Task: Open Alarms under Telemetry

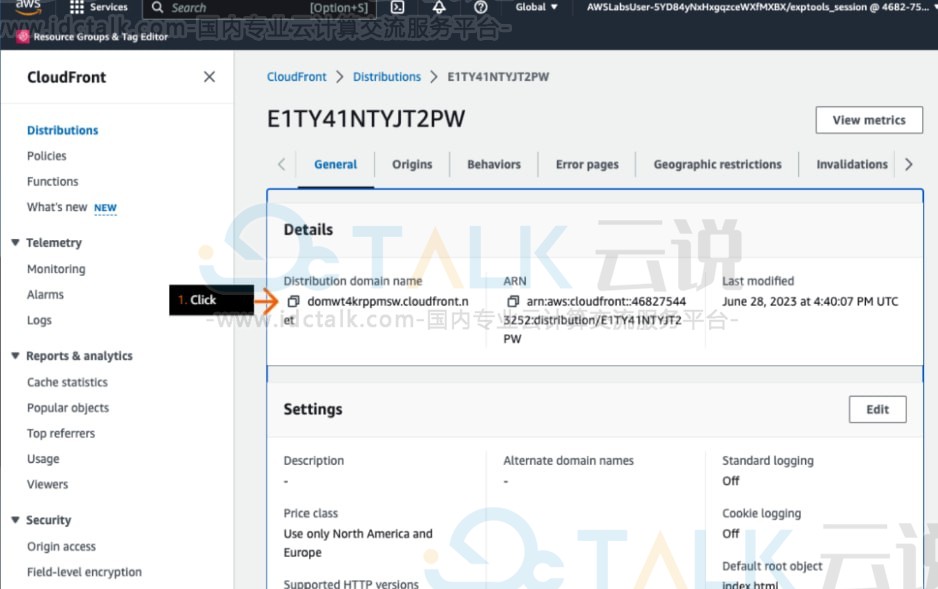Action: (x=45, y=295)
